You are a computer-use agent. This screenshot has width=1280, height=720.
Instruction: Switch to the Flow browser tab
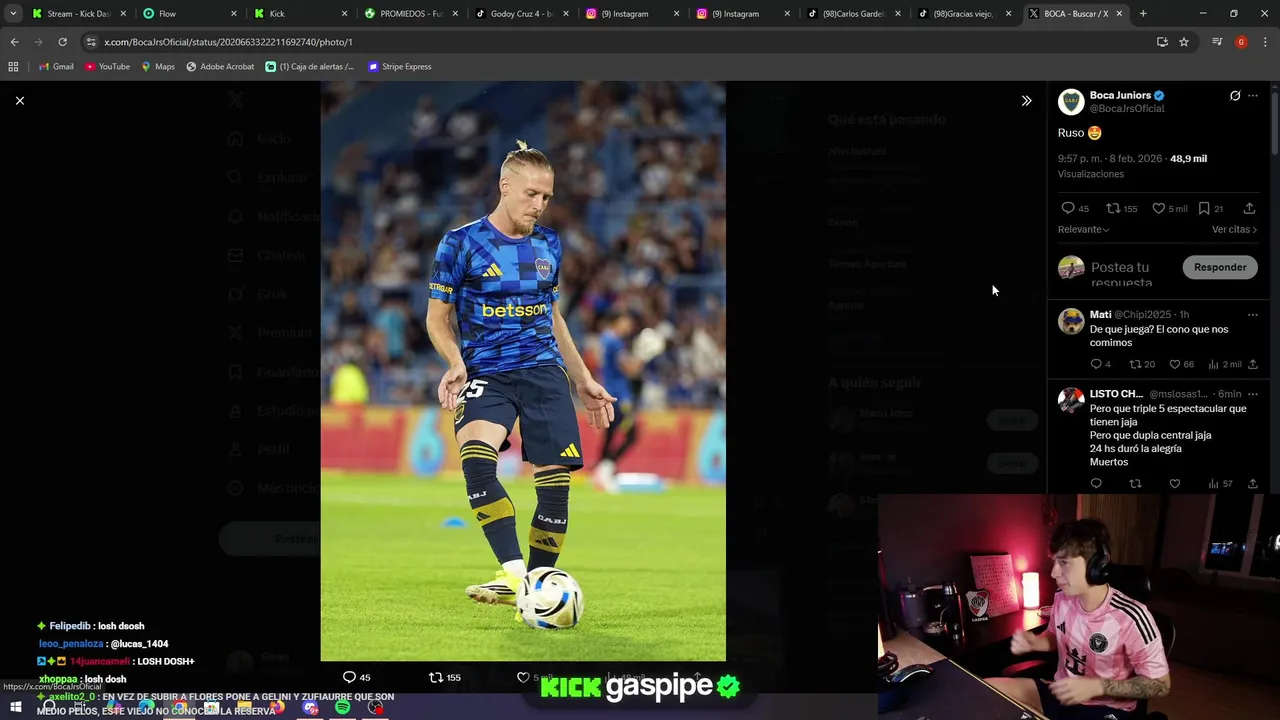pyautogui.click(x=189, y=14)
